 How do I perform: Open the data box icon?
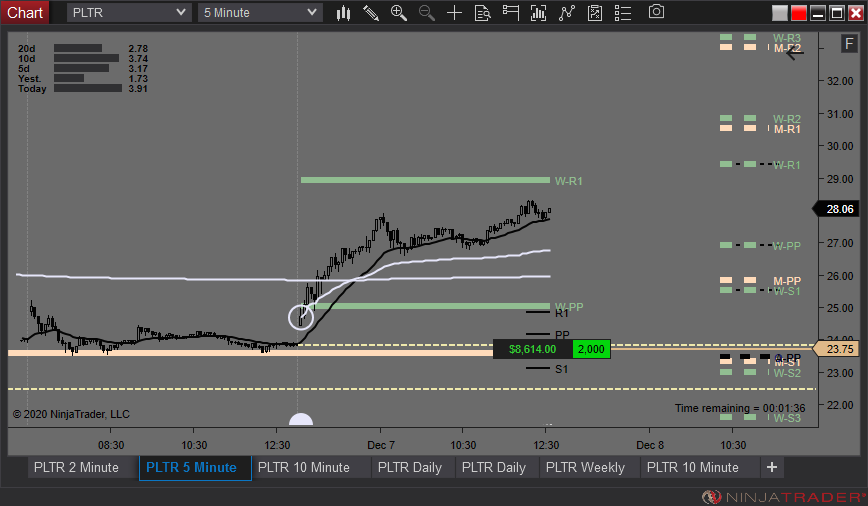pyautogui.click(x=483, y=12)
